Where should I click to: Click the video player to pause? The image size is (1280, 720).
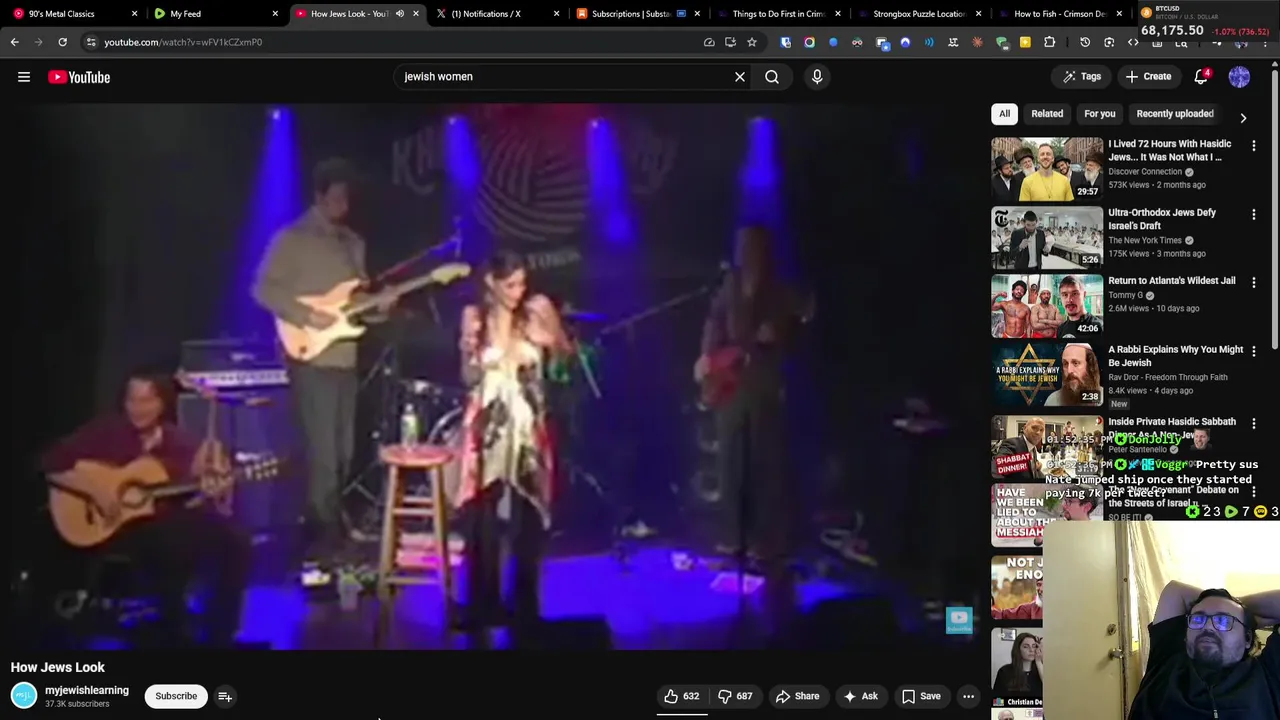pyautogui.click(x=490, y=375)
